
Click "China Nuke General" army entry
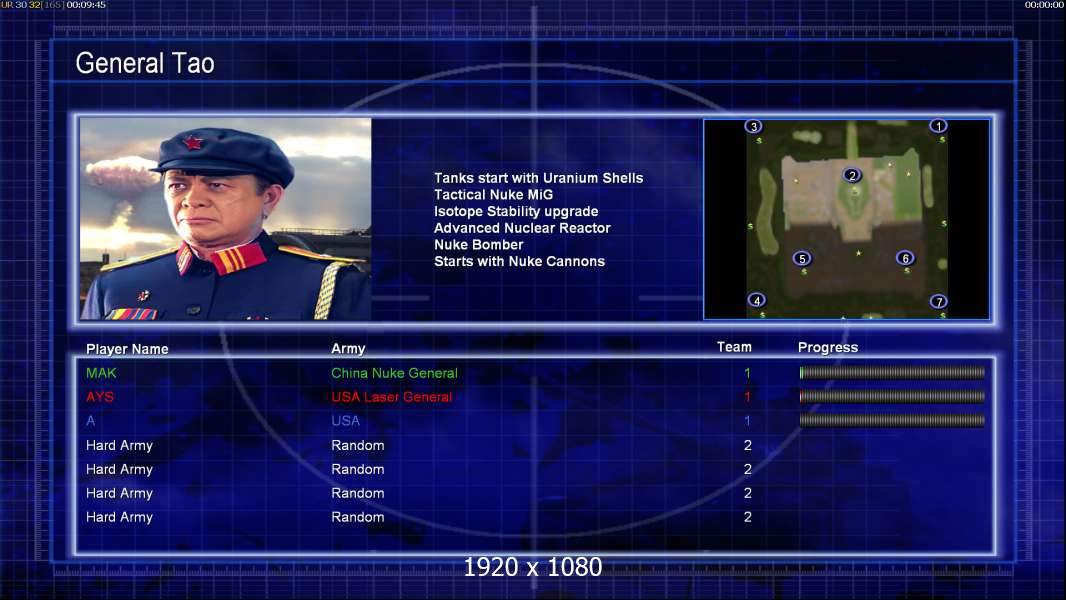(394, 373)
